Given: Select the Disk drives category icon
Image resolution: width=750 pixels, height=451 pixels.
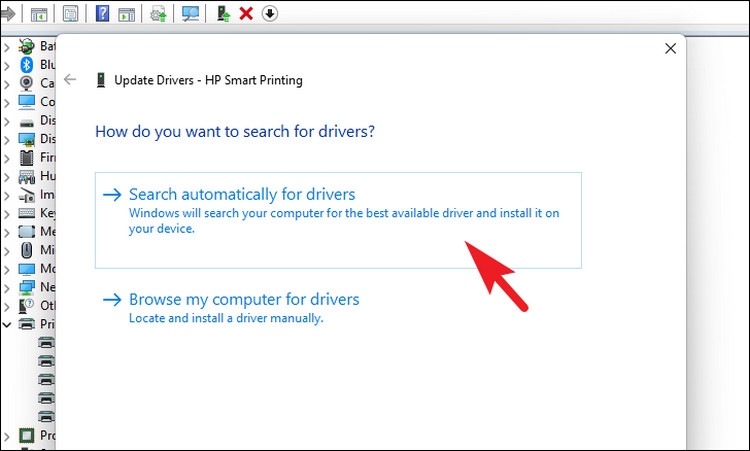Looking at the screenshot, I should point(27,122).
